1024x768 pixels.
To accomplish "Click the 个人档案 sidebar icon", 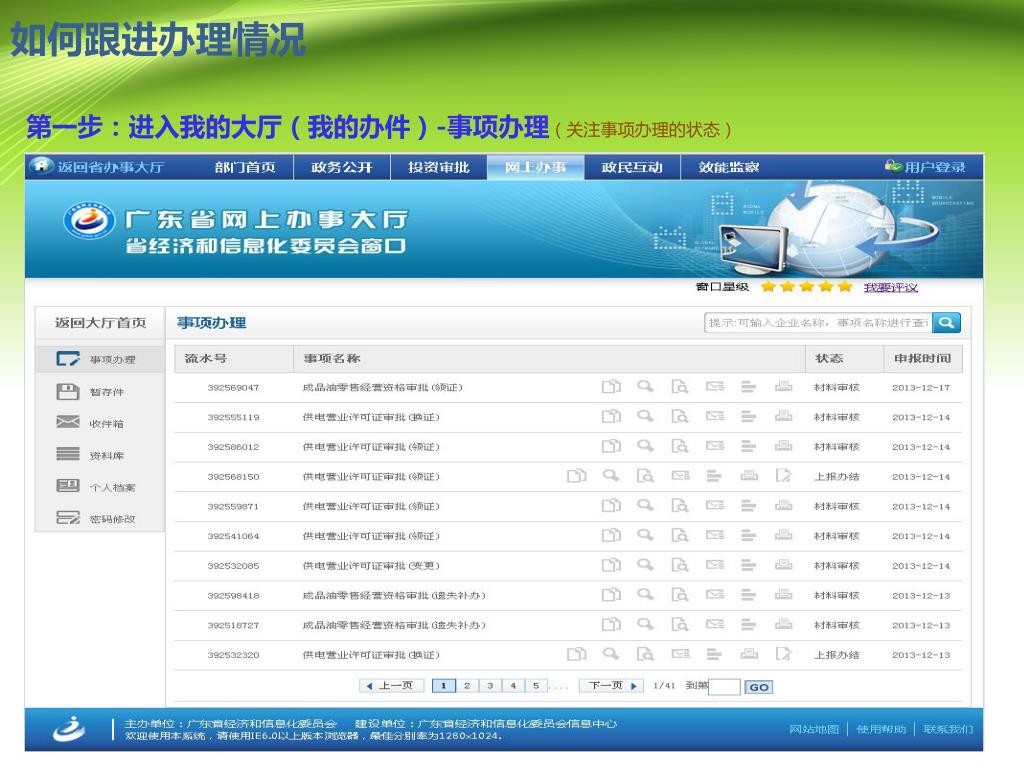I will [67, 485].
